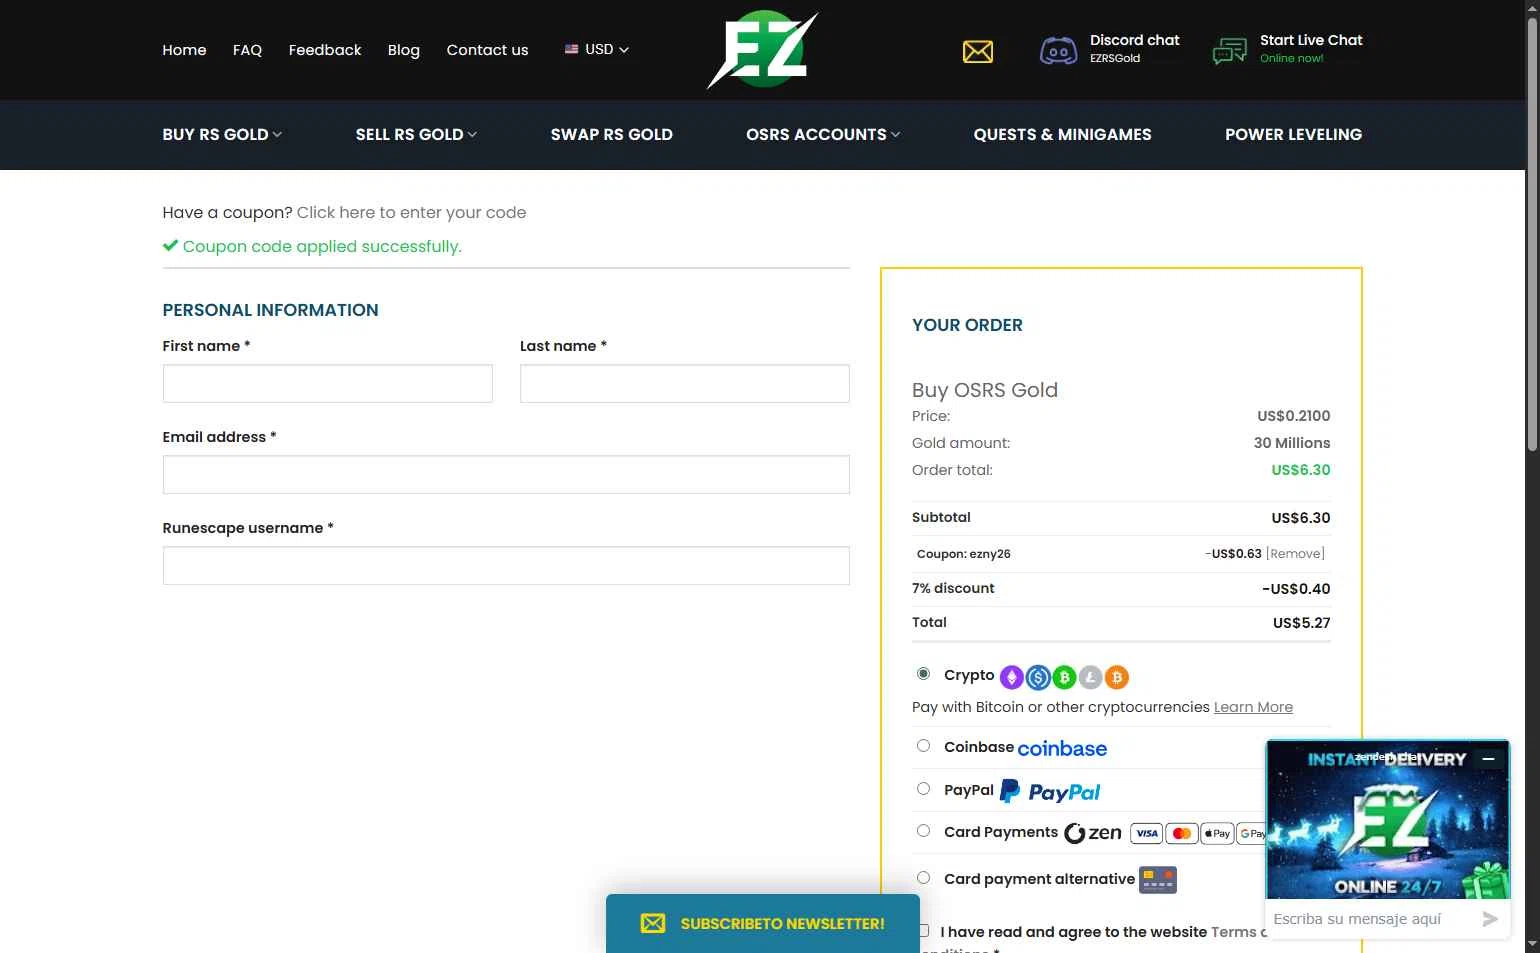The height and width of the screenshot is (953, 1540).
Task: Open POWER LEVELING page
Action: pos(1293,134)
